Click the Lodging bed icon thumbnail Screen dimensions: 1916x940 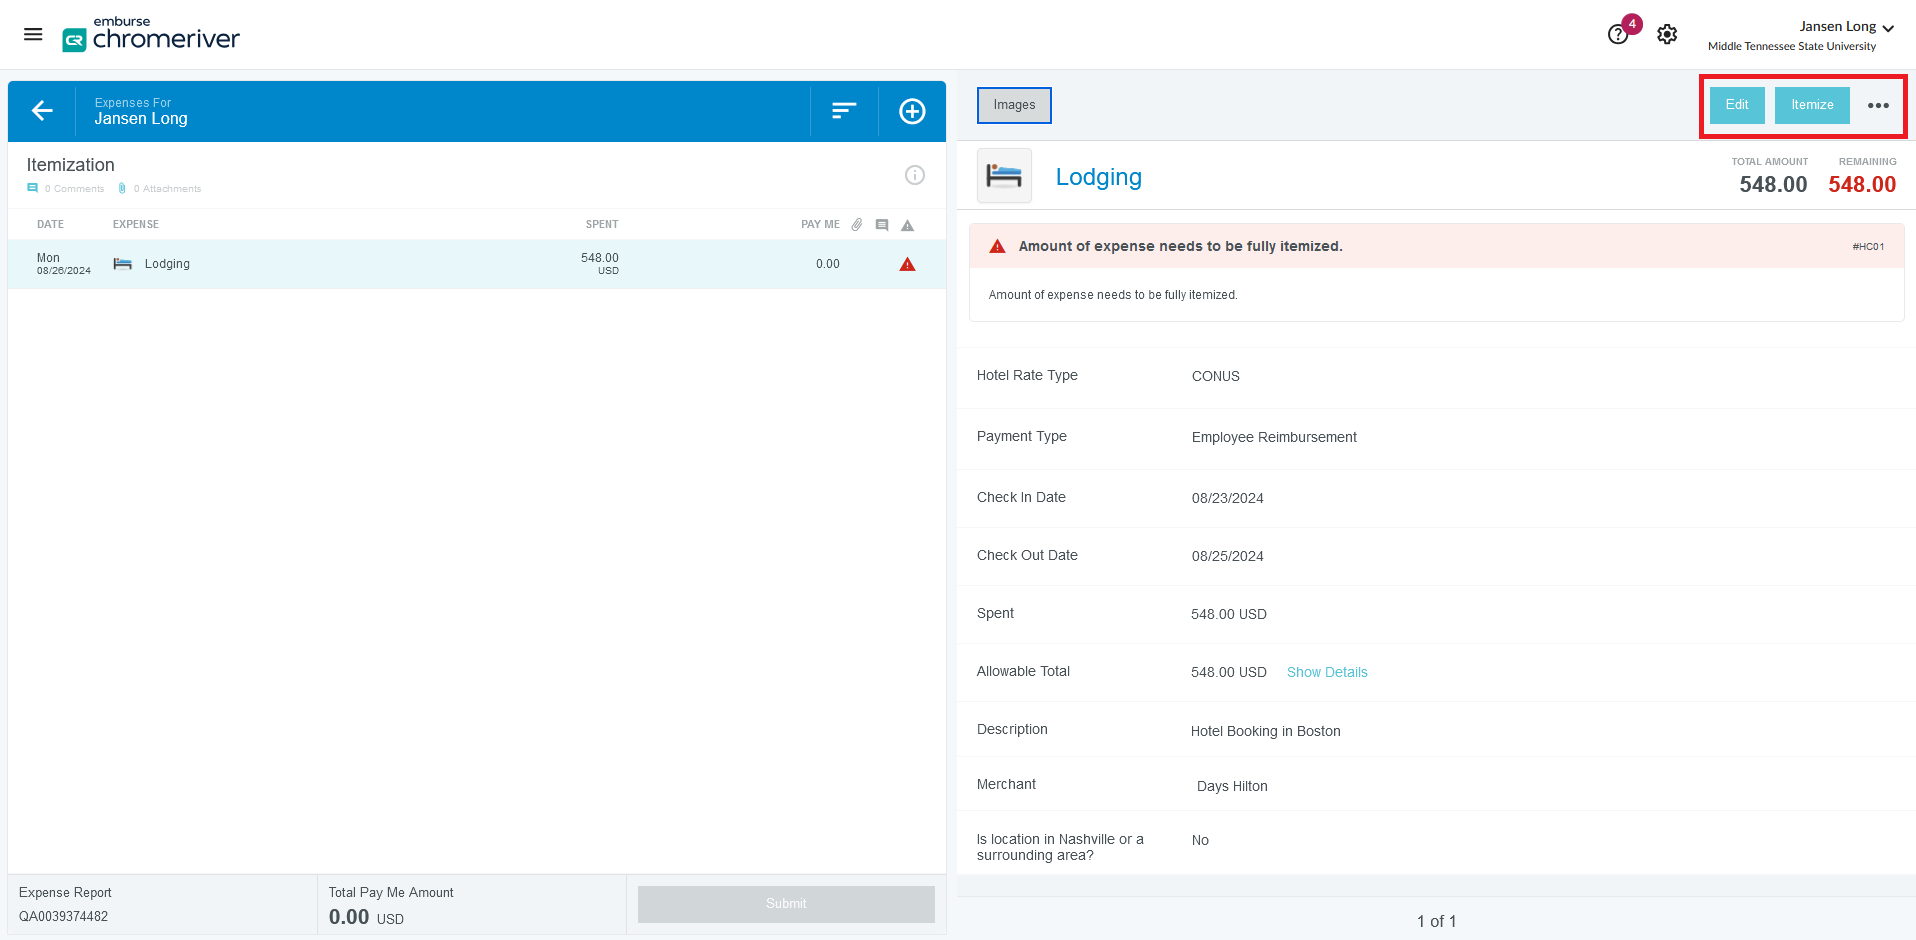click(x=1004, y=176)
